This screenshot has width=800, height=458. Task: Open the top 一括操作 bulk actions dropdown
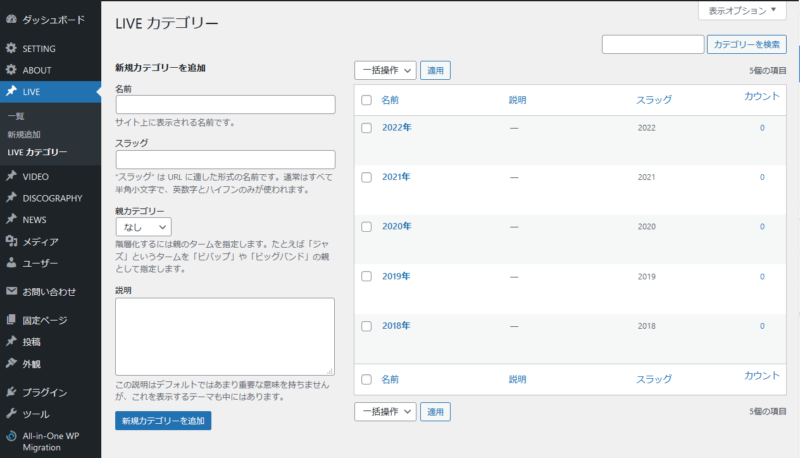[x=384, y=70]
